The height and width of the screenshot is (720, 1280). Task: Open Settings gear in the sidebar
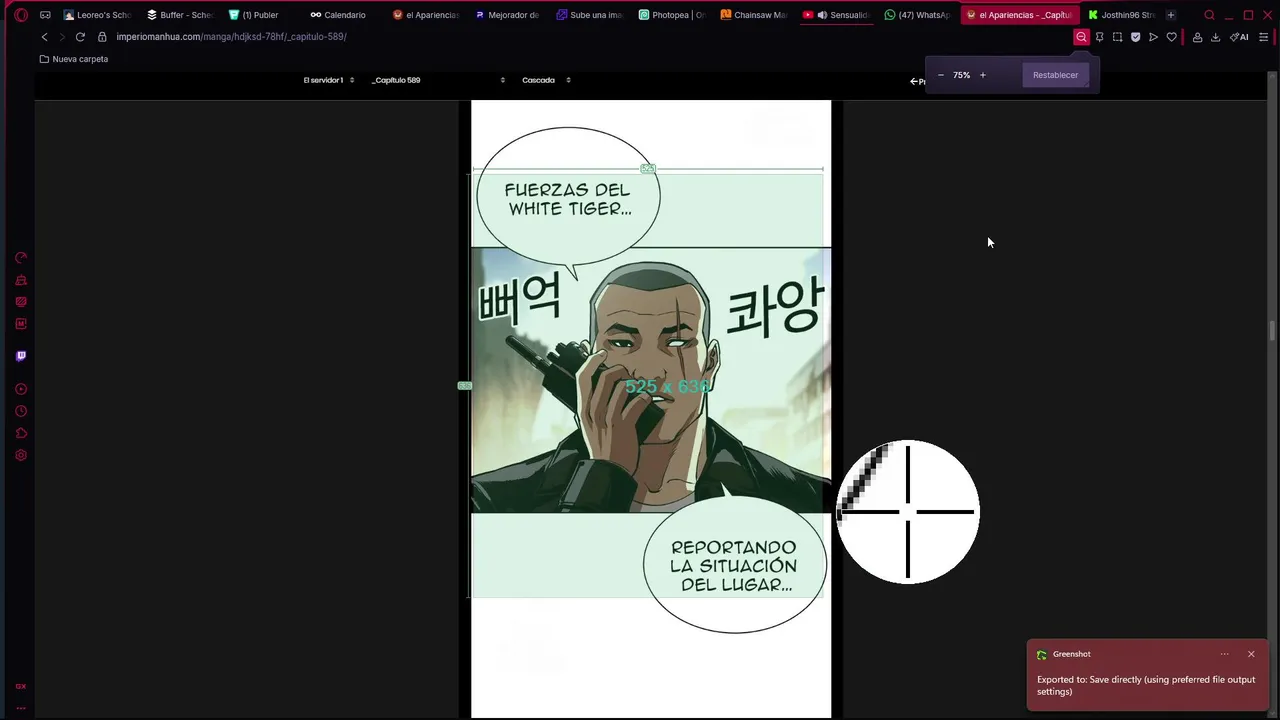tap(21, 455)
